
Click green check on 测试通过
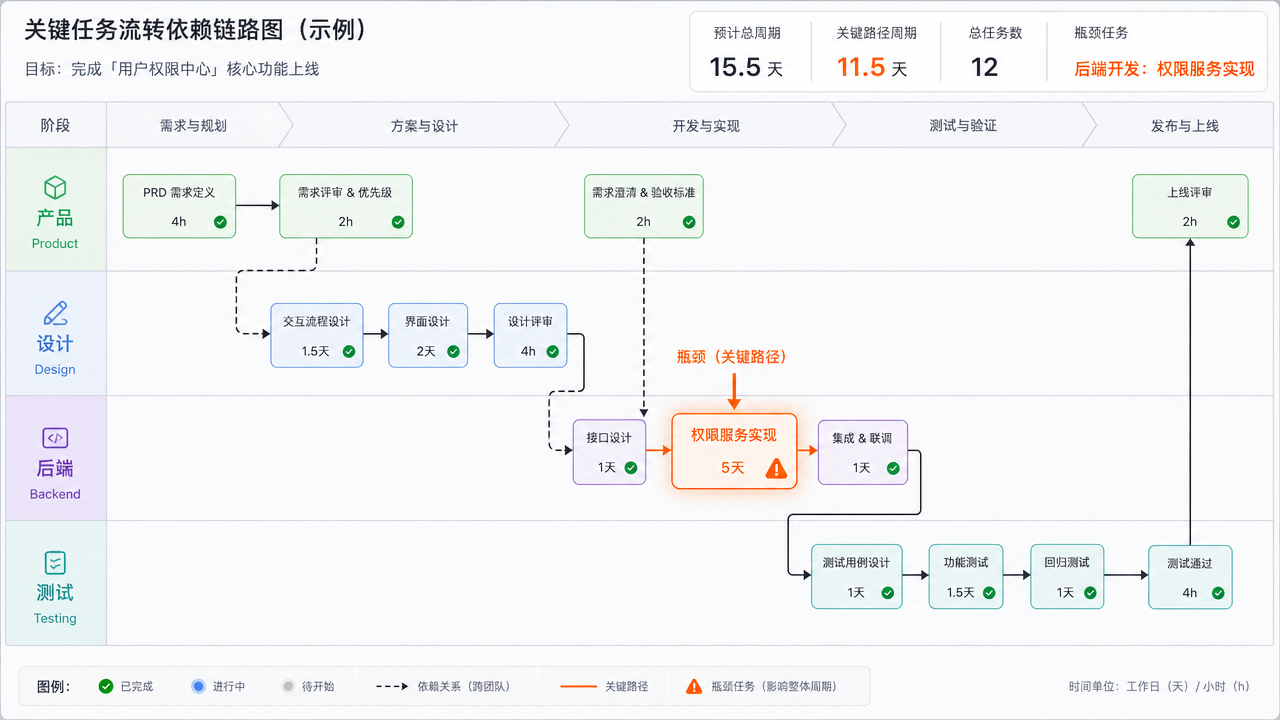pyautogui.click(x=1218, y=592)
